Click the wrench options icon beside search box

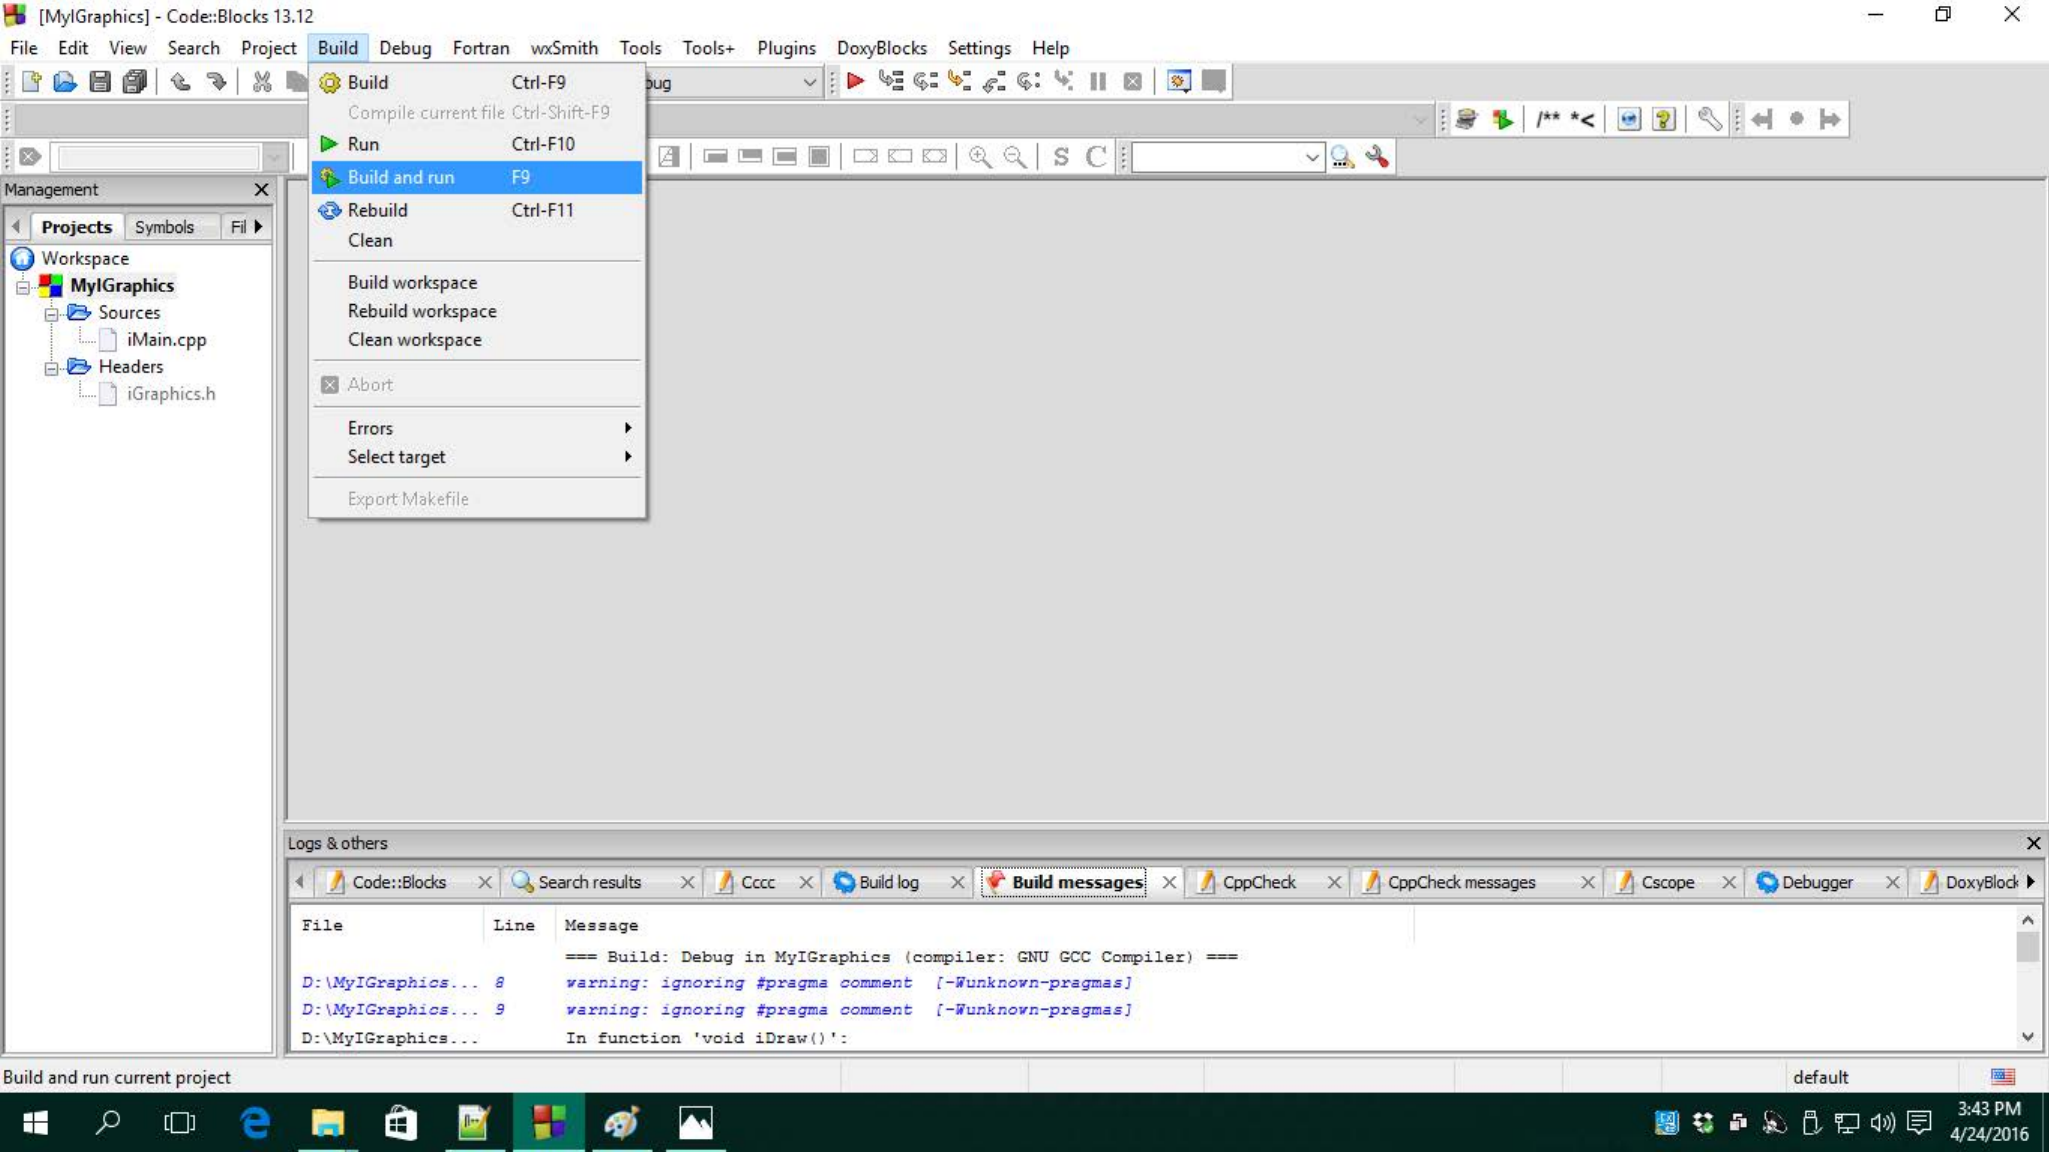pos(1377,157)
